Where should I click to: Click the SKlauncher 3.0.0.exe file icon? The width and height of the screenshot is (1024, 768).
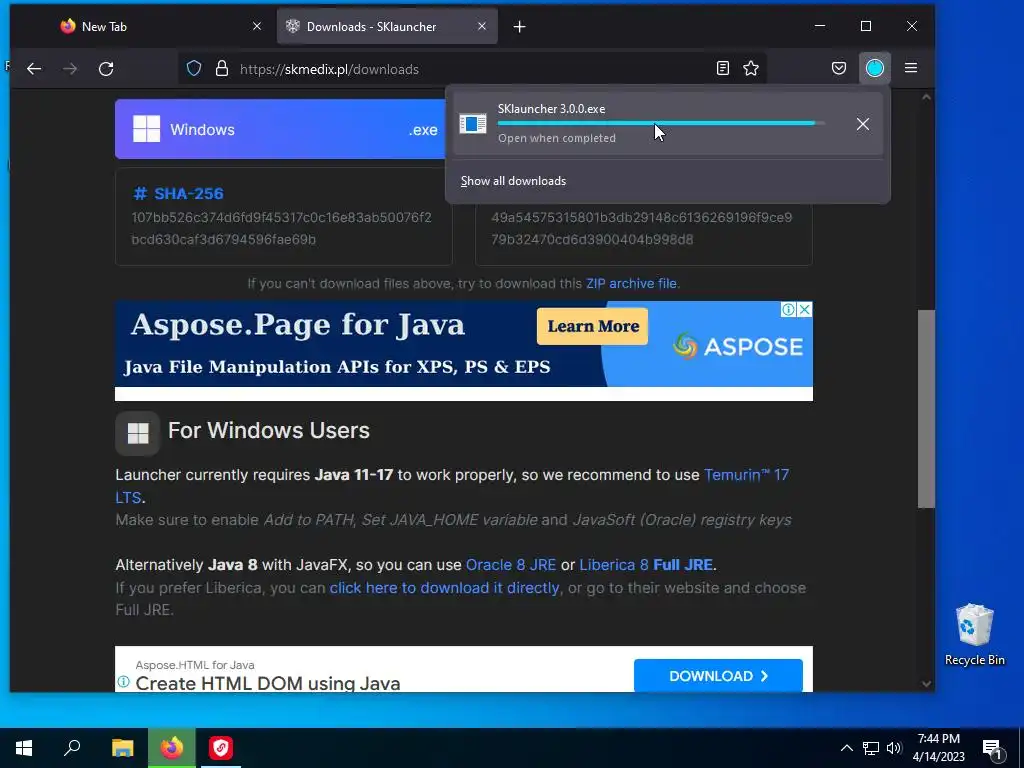coord(473,123)
